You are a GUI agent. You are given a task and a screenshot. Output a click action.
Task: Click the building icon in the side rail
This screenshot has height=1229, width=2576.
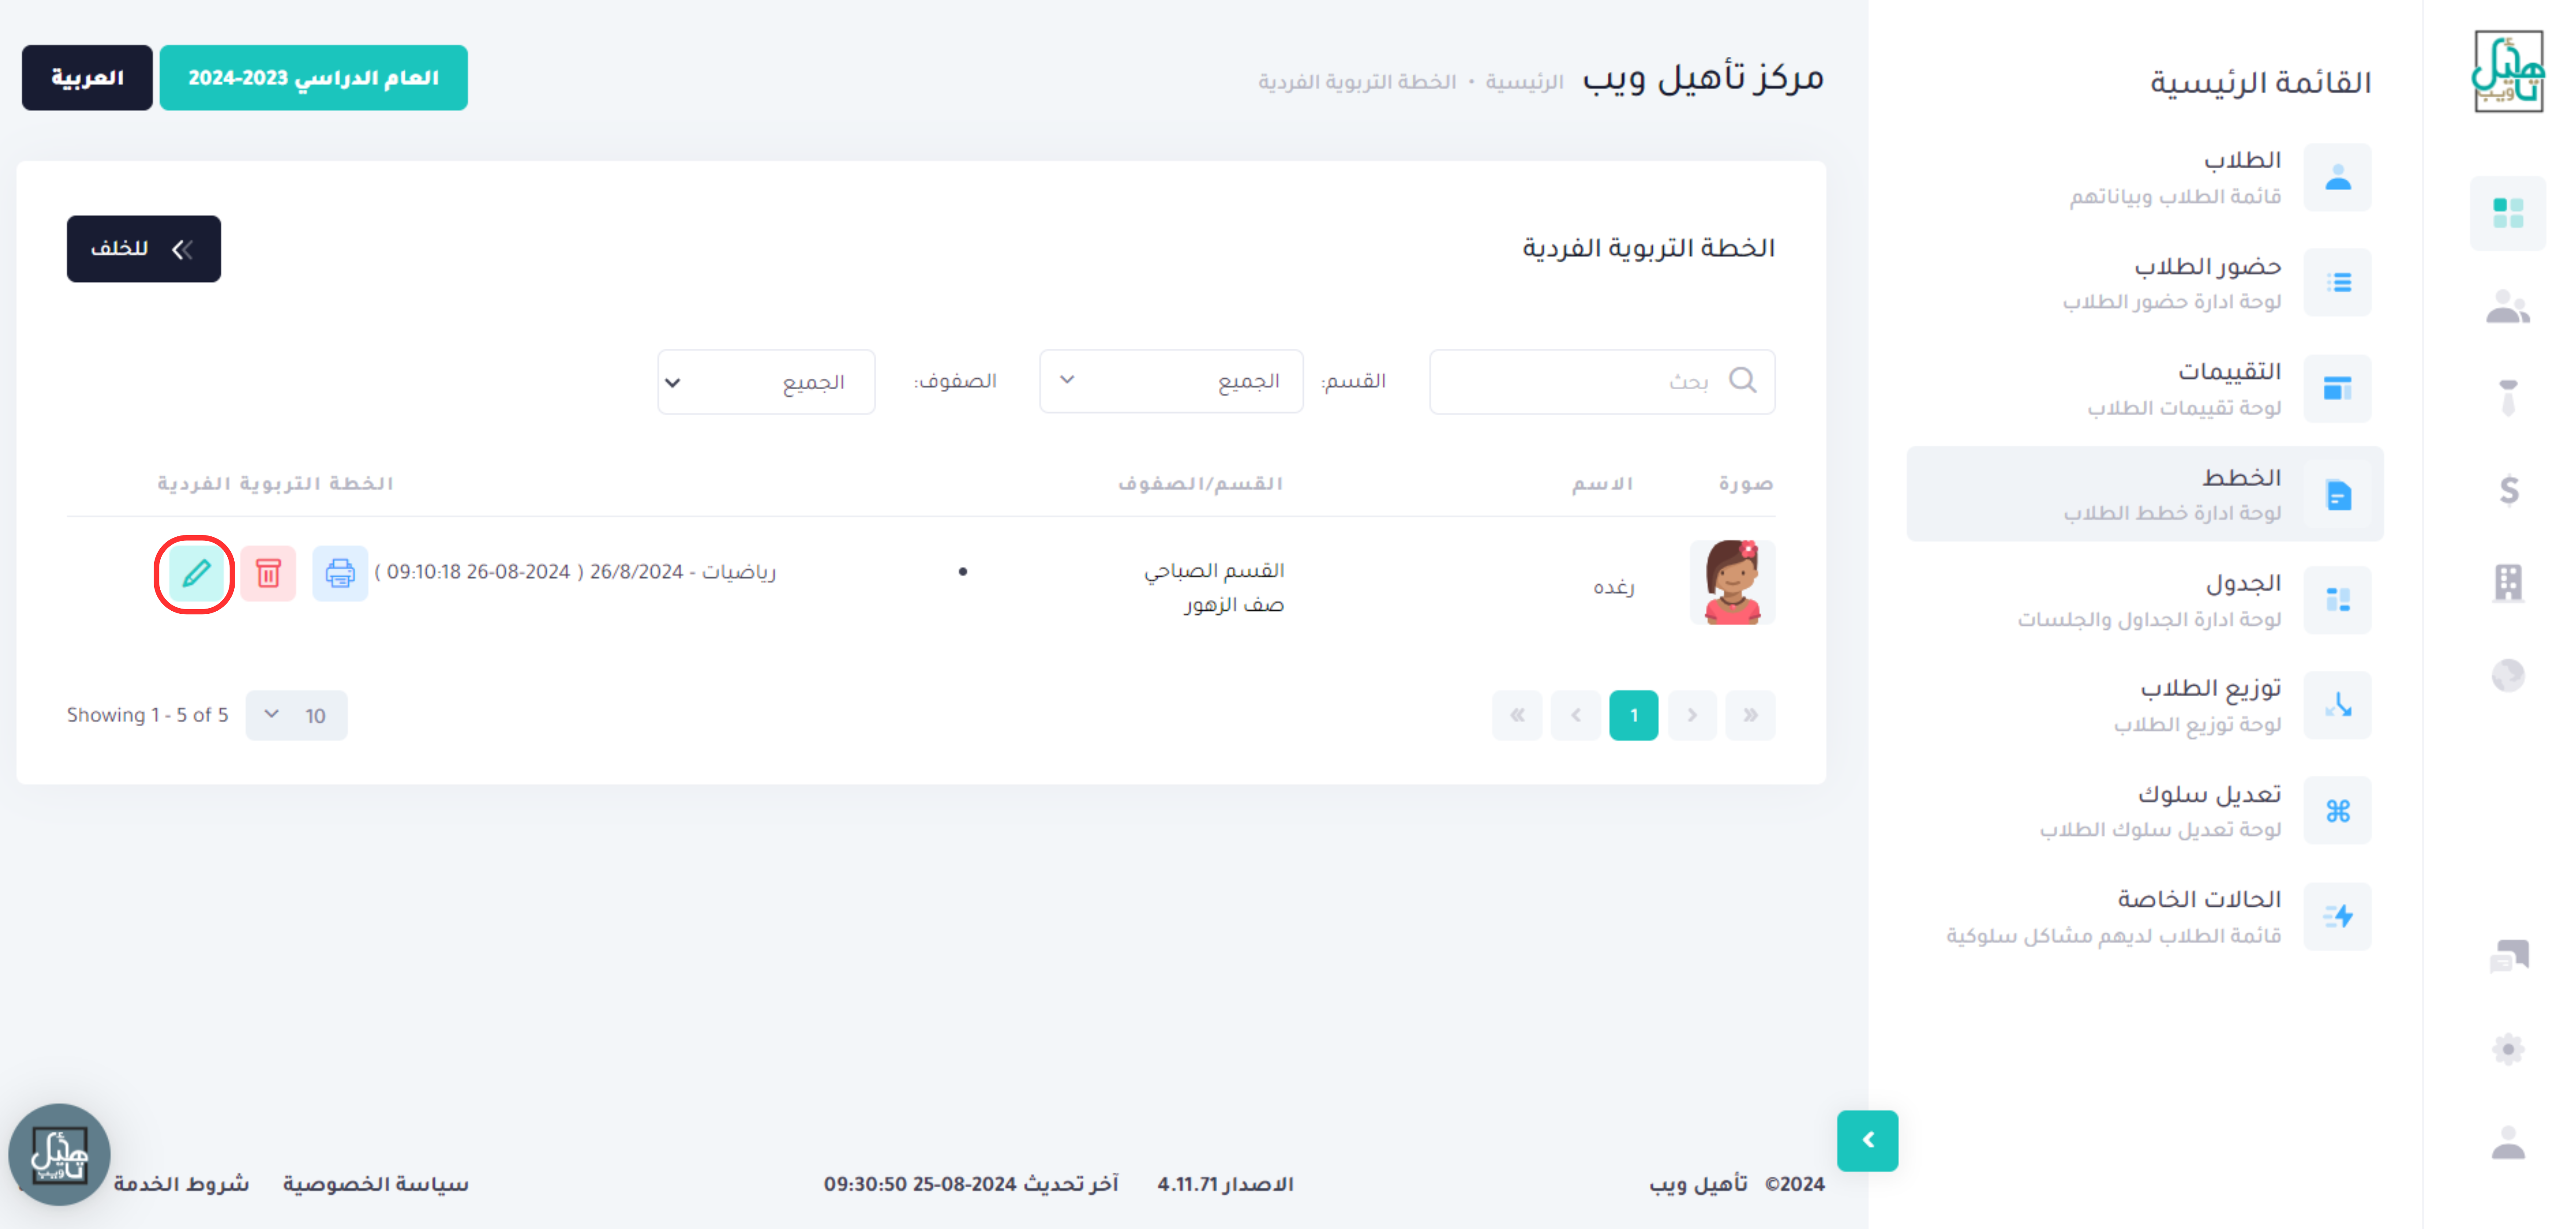click(2508, 582)
